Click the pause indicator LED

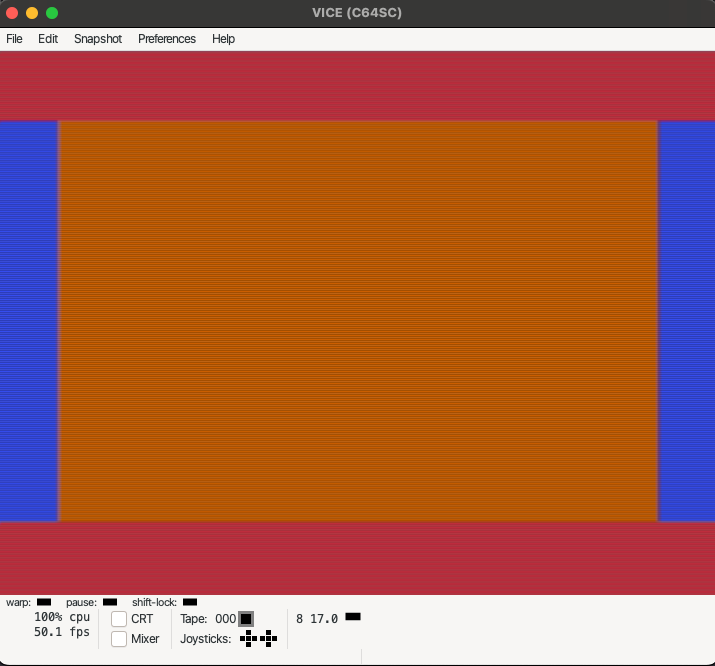(x=110, y=602)
